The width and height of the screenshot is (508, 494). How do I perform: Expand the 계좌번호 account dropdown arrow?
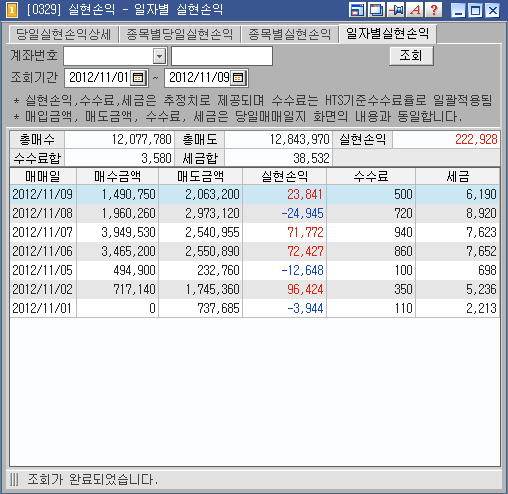160,56
